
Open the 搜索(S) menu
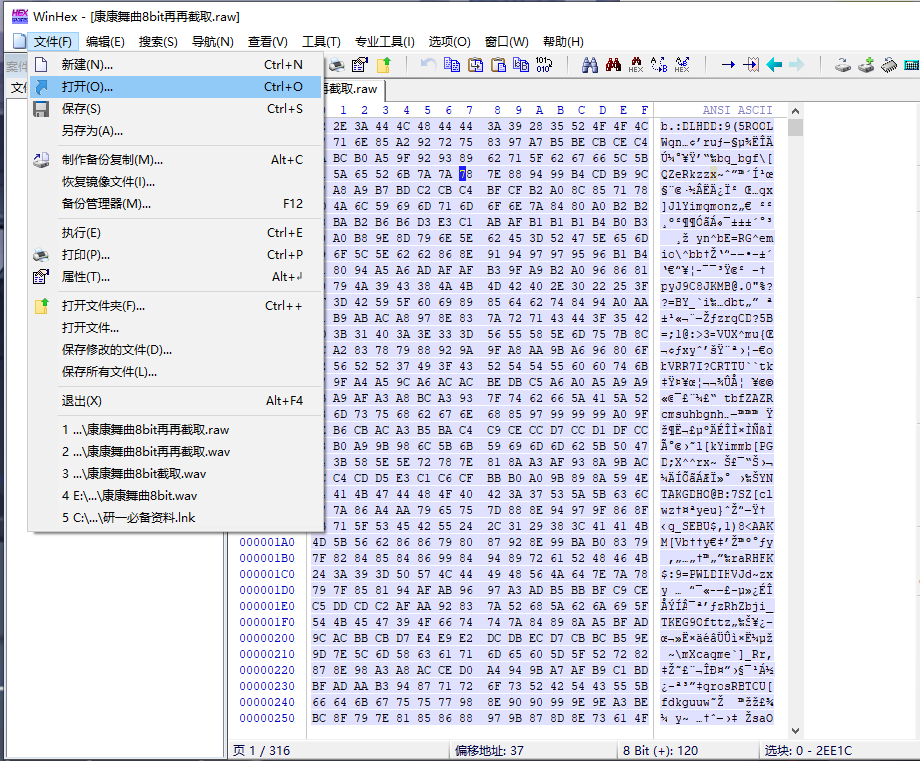click(158, 42)
